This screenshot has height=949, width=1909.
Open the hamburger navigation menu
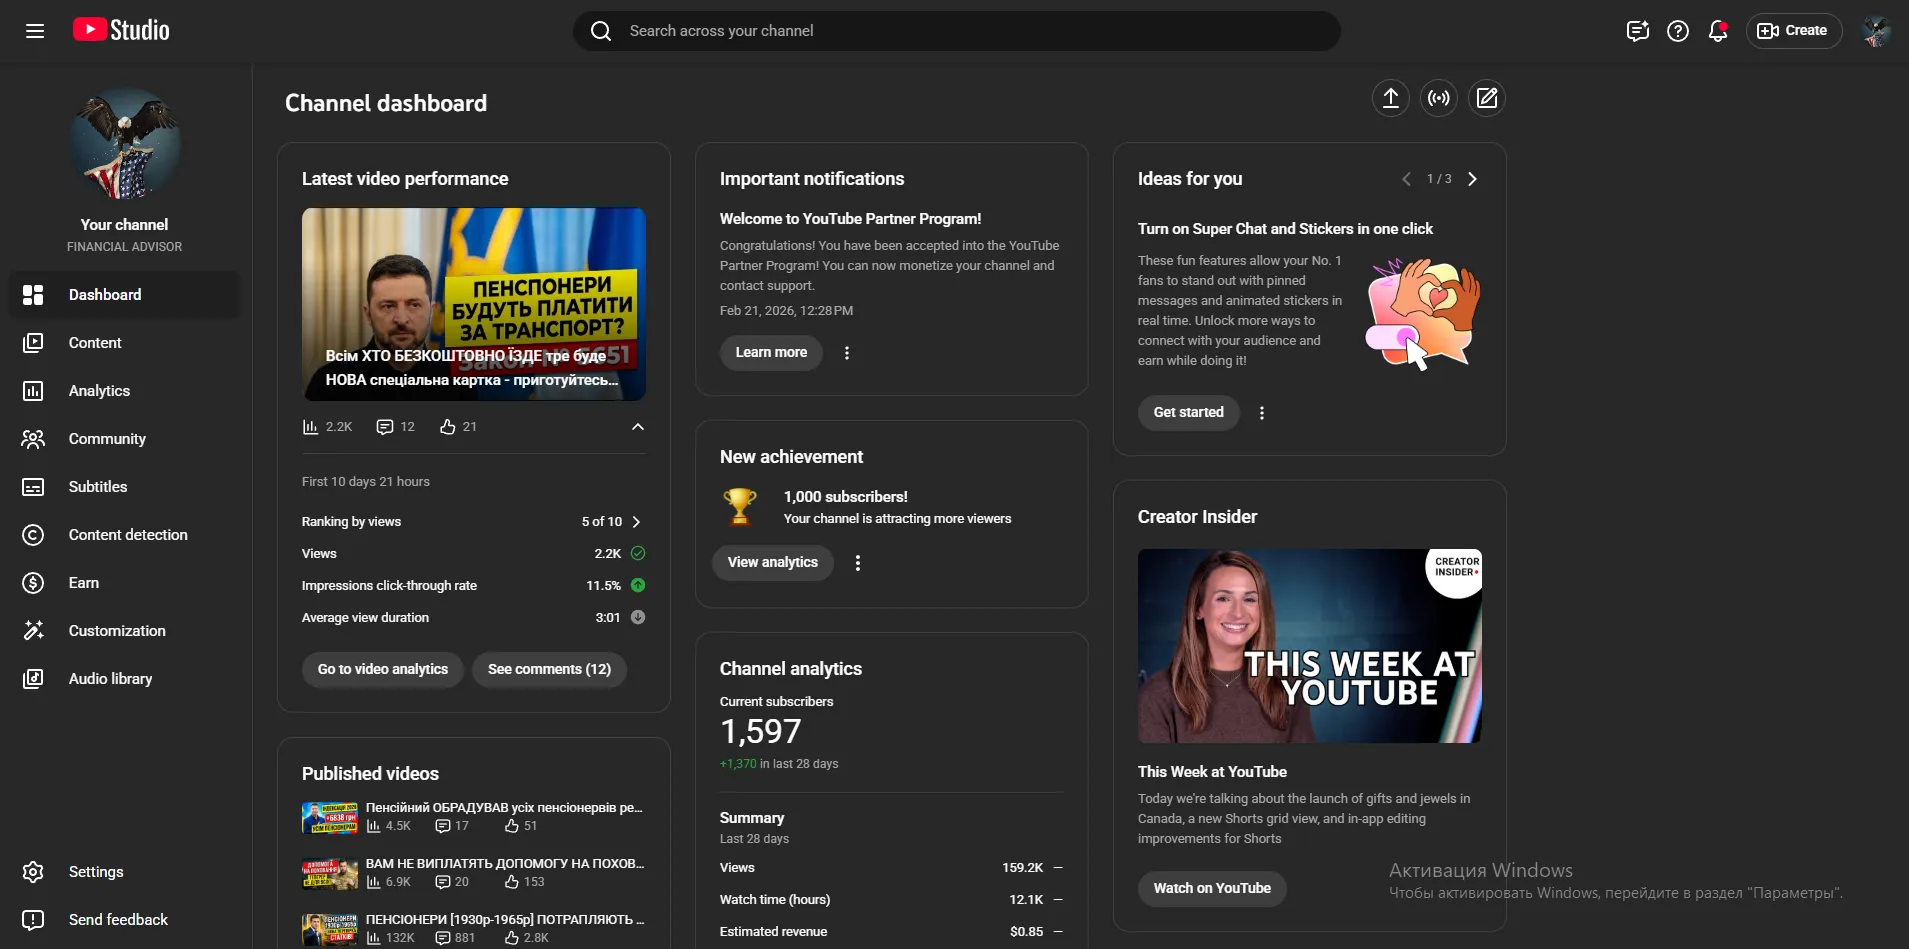tap(35, 31)
